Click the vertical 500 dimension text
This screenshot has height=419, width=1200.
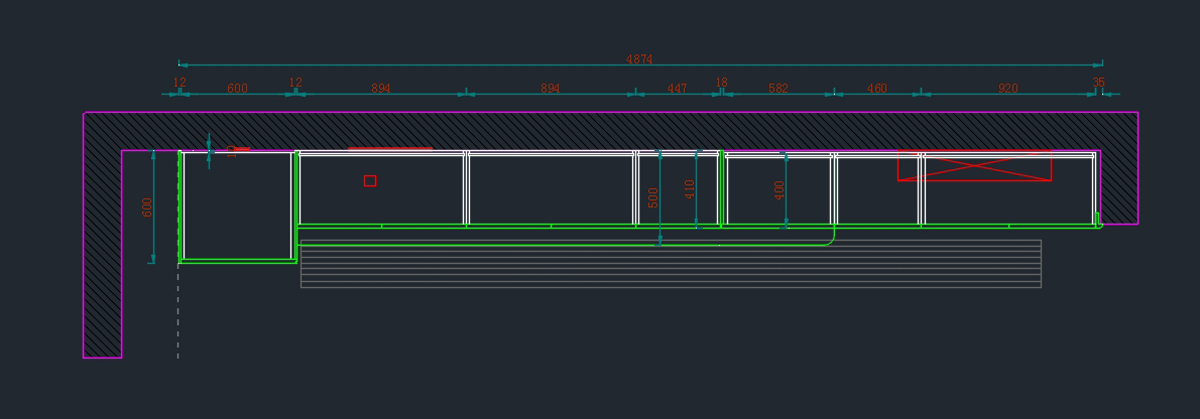point(653,197)
